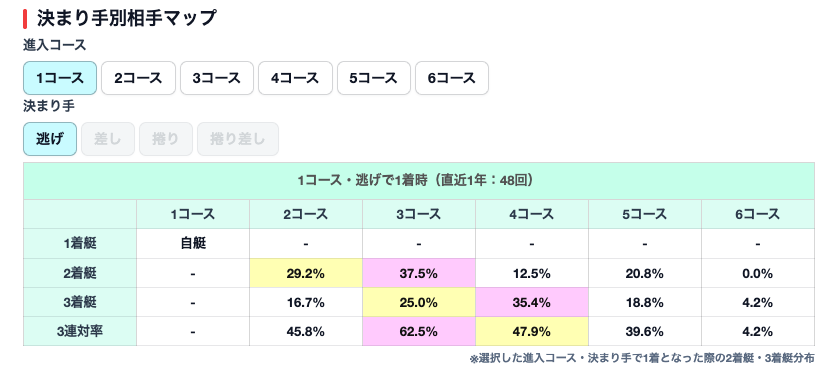Switch to the 2コース entry course

tap(138, 78)
